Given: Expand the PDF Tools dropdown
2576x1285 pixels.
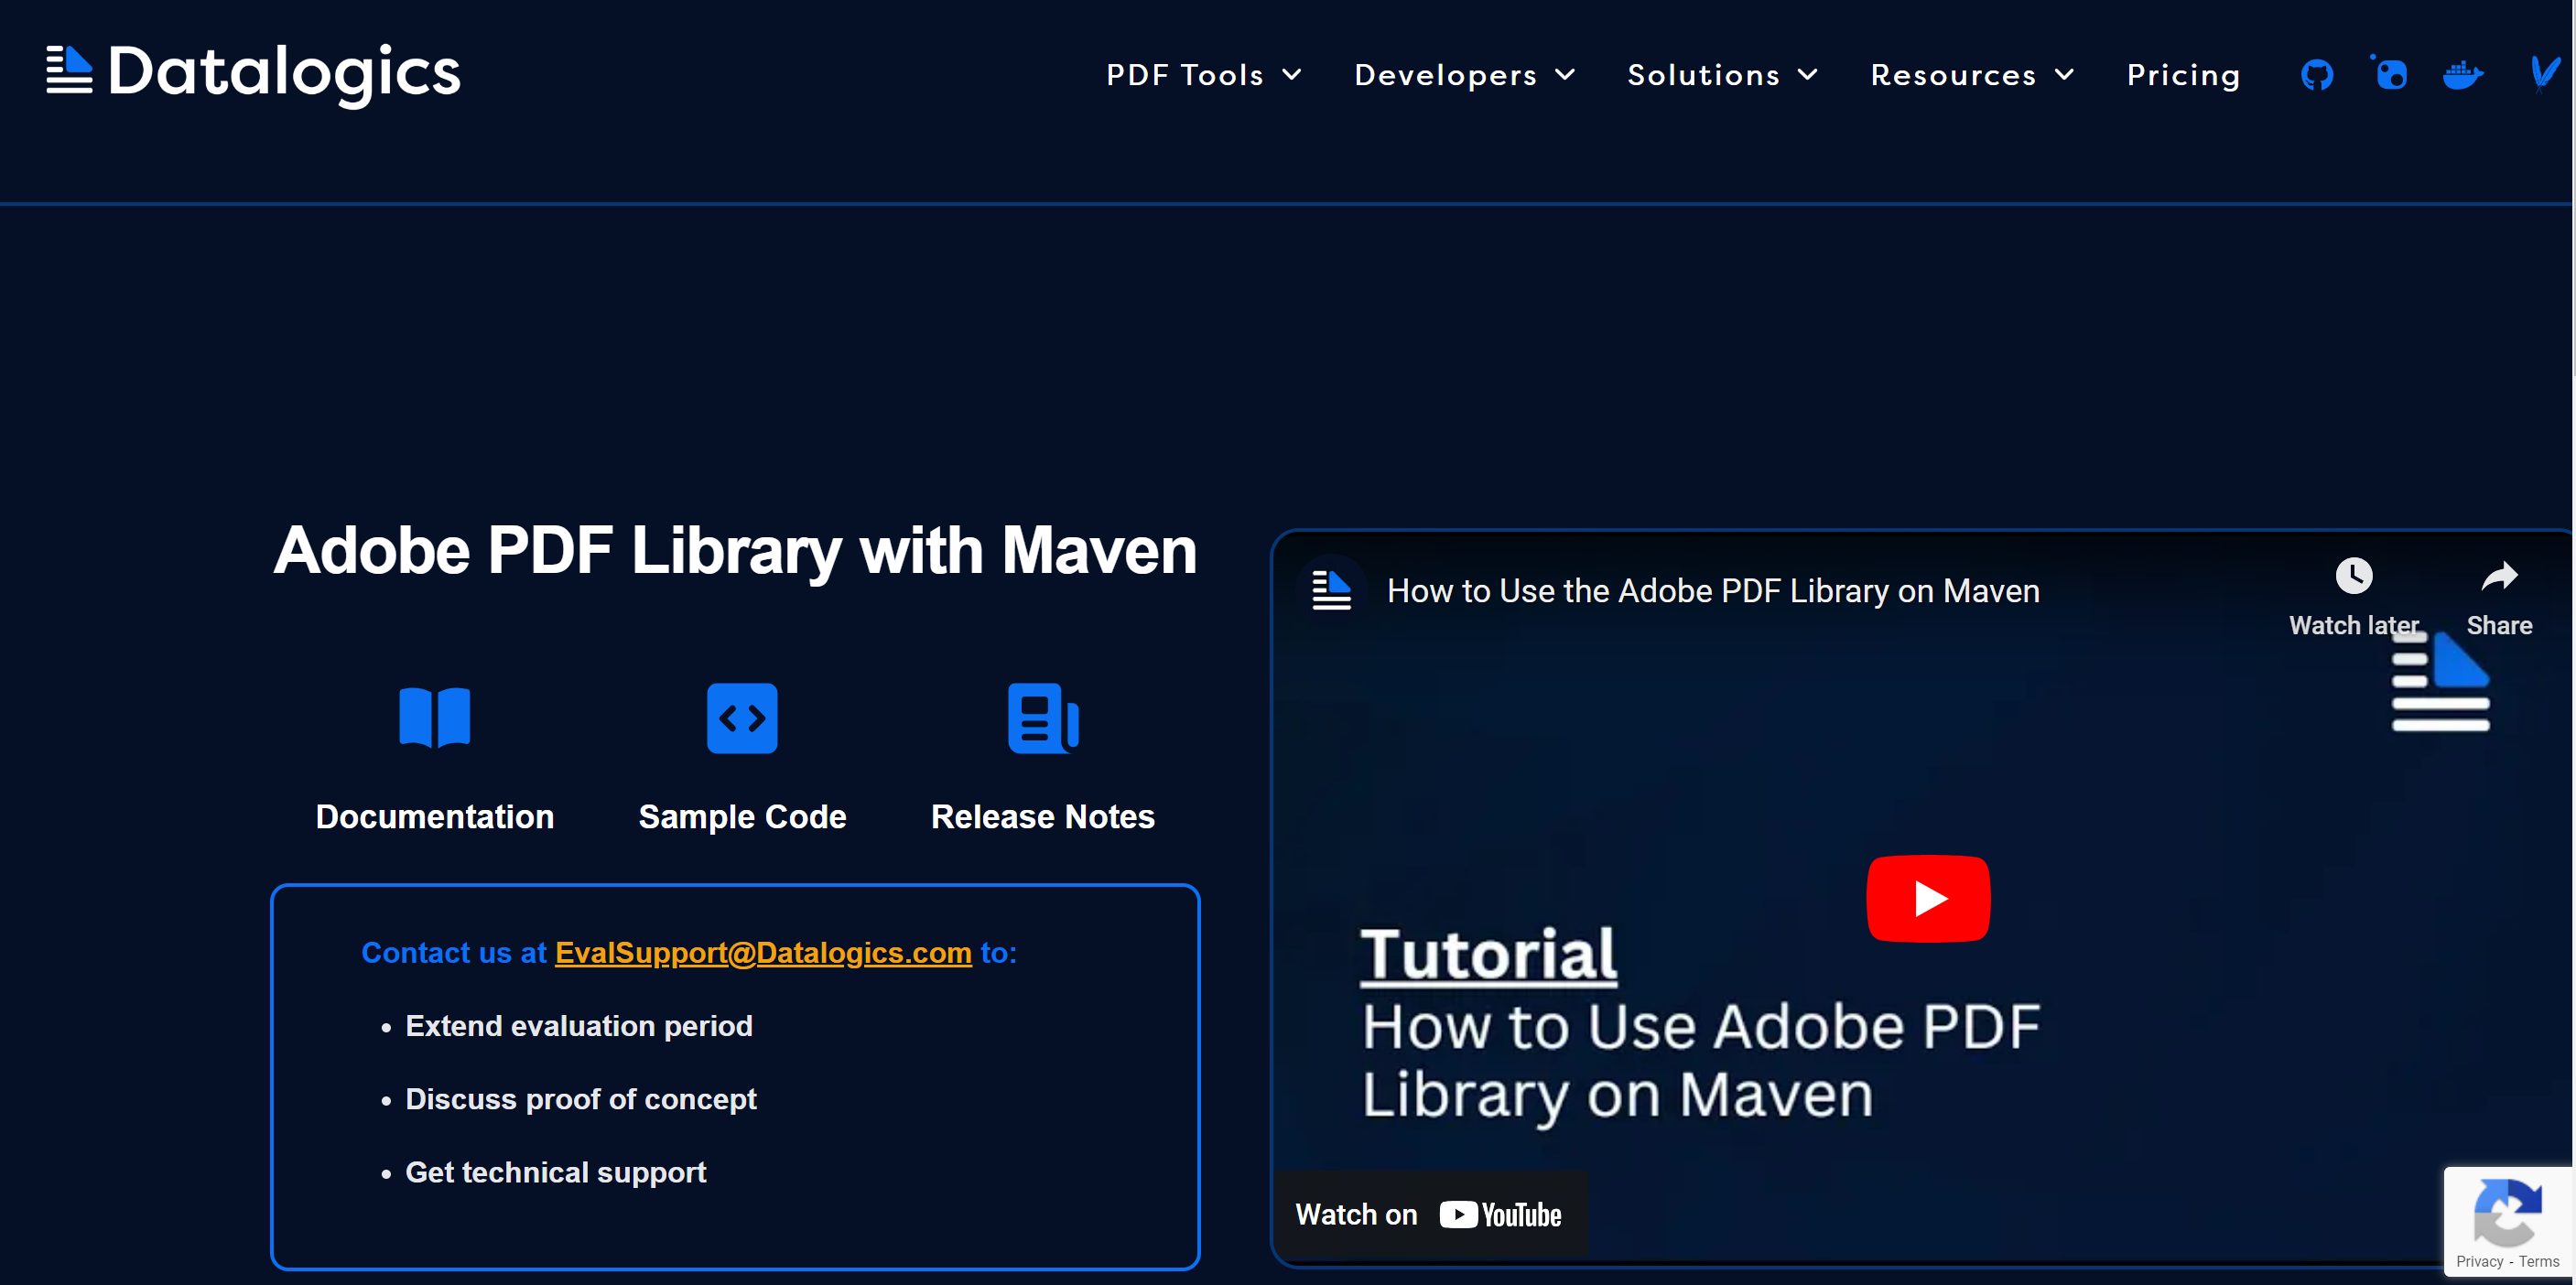Looking at the screenshot, I should (1203, 74).
